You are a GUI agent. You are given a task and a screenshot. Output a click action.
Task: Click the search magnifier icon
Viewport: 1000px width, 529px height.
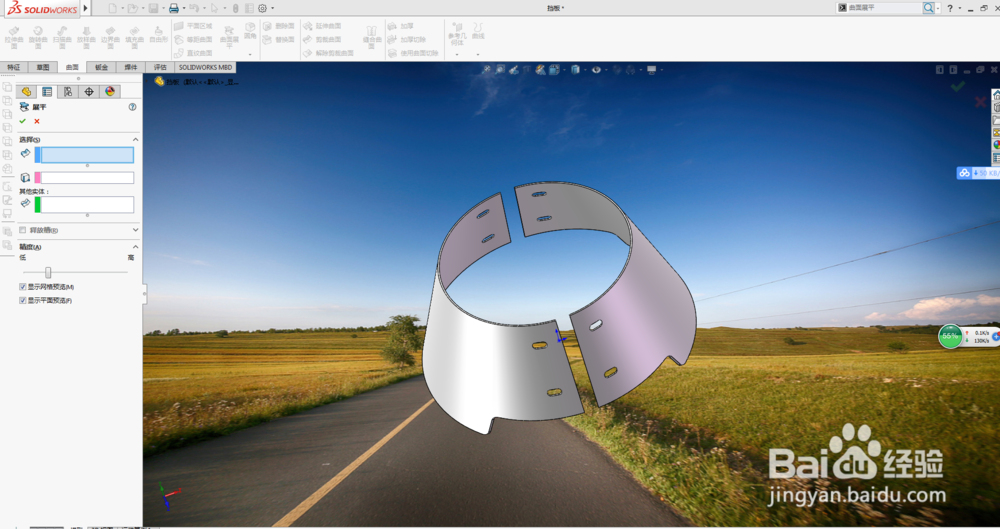929,8
